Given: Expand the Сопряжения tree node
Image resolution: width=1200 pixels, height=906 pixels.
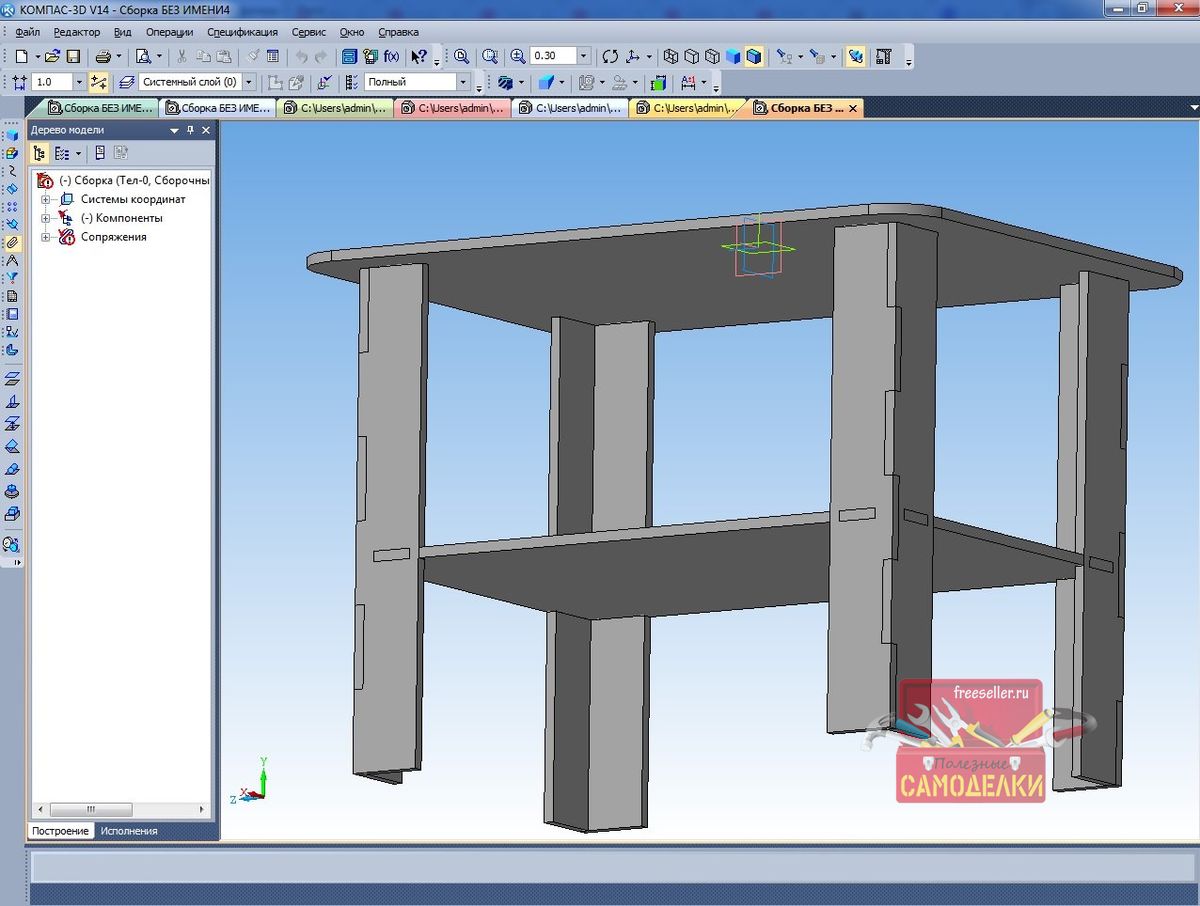Looking at the screenshot, I should pos(45,237).
